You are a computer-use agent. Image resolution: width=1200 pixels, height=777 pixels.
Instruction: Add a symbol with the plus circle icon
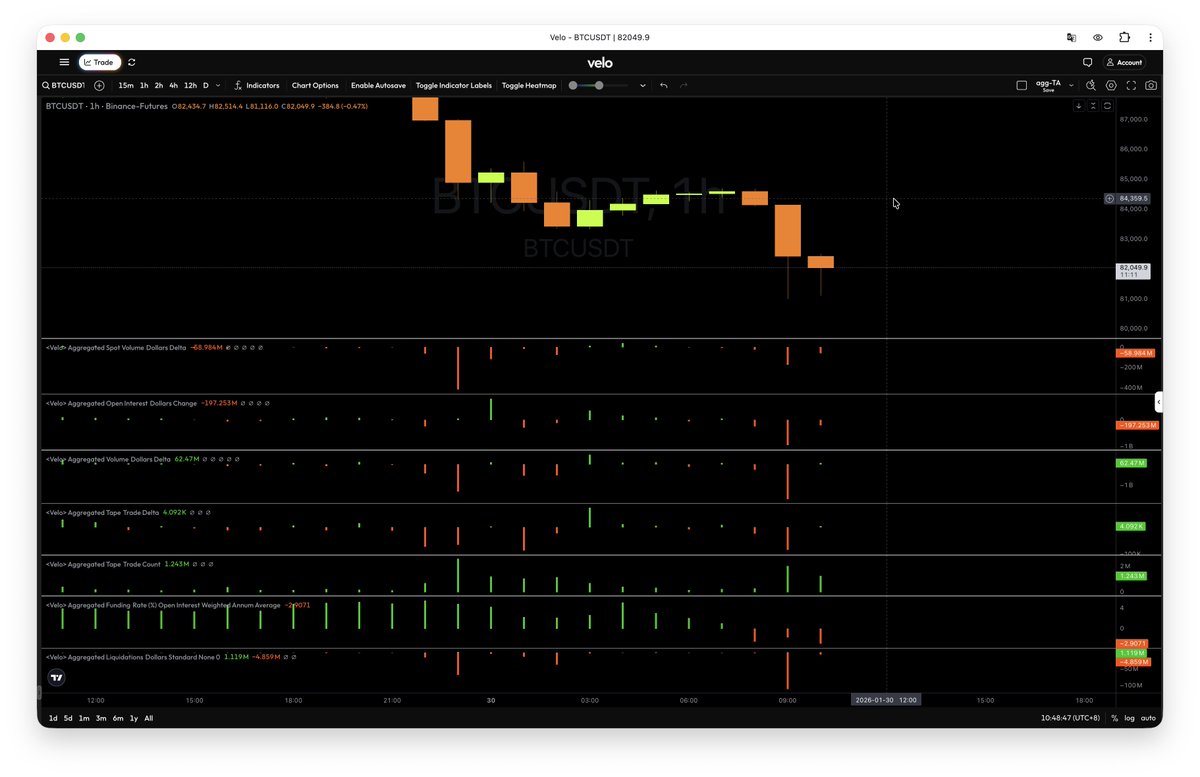pos(99,86)
